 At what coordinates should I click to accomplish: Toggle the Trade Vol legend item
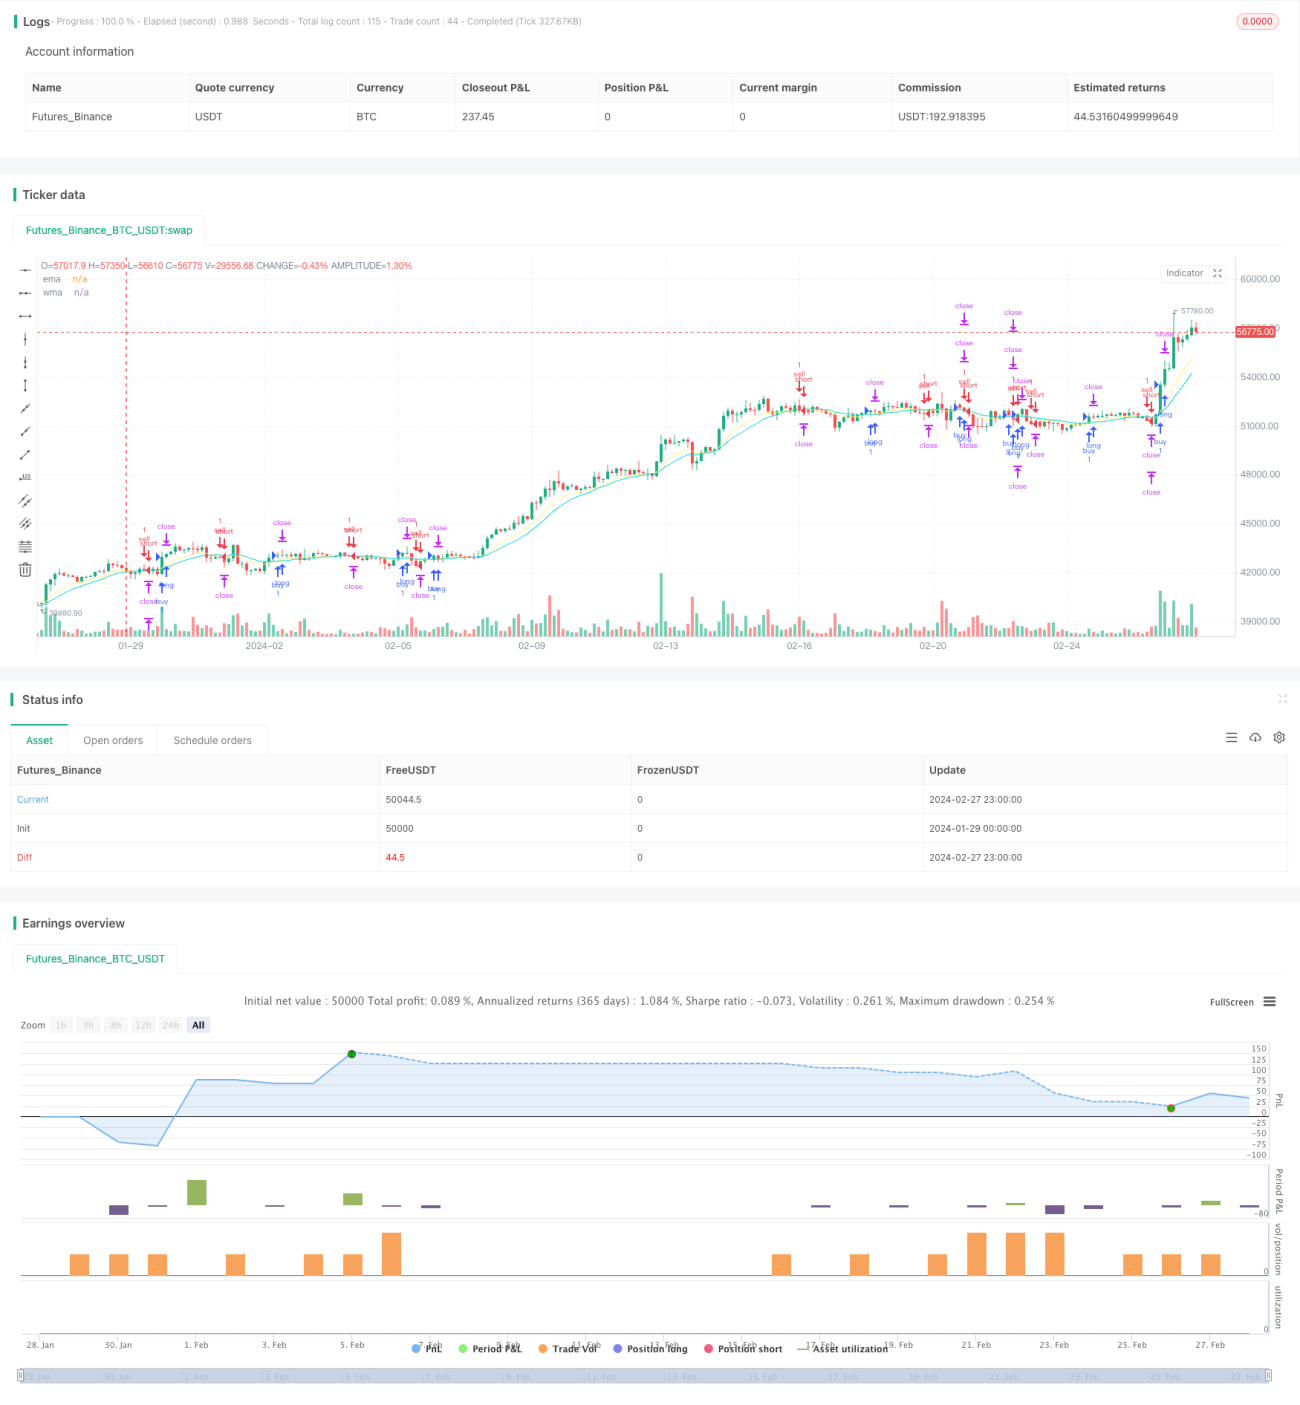tap(567, 1348)
